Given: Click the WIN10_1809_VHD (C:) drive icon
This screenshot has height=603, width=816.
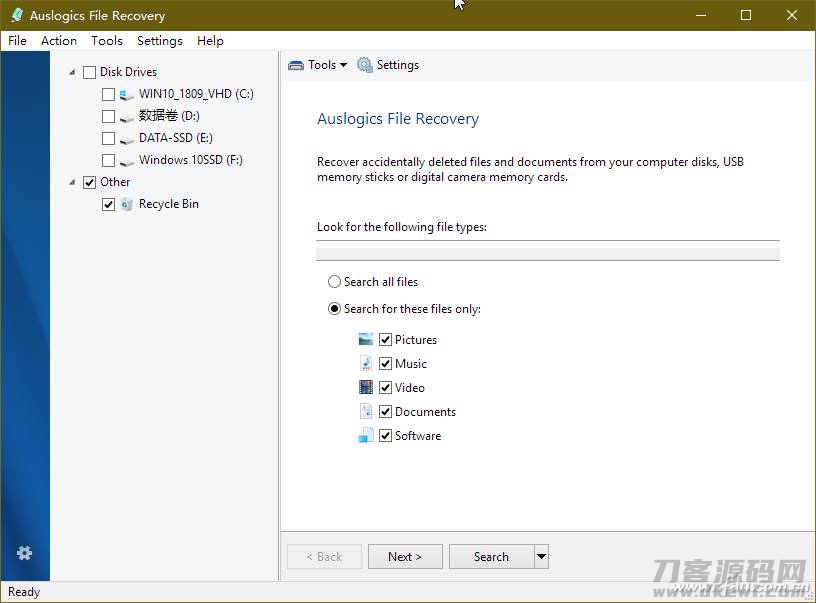Looking at the screenshot, I should pyautogui.click(x=126, y=95).
